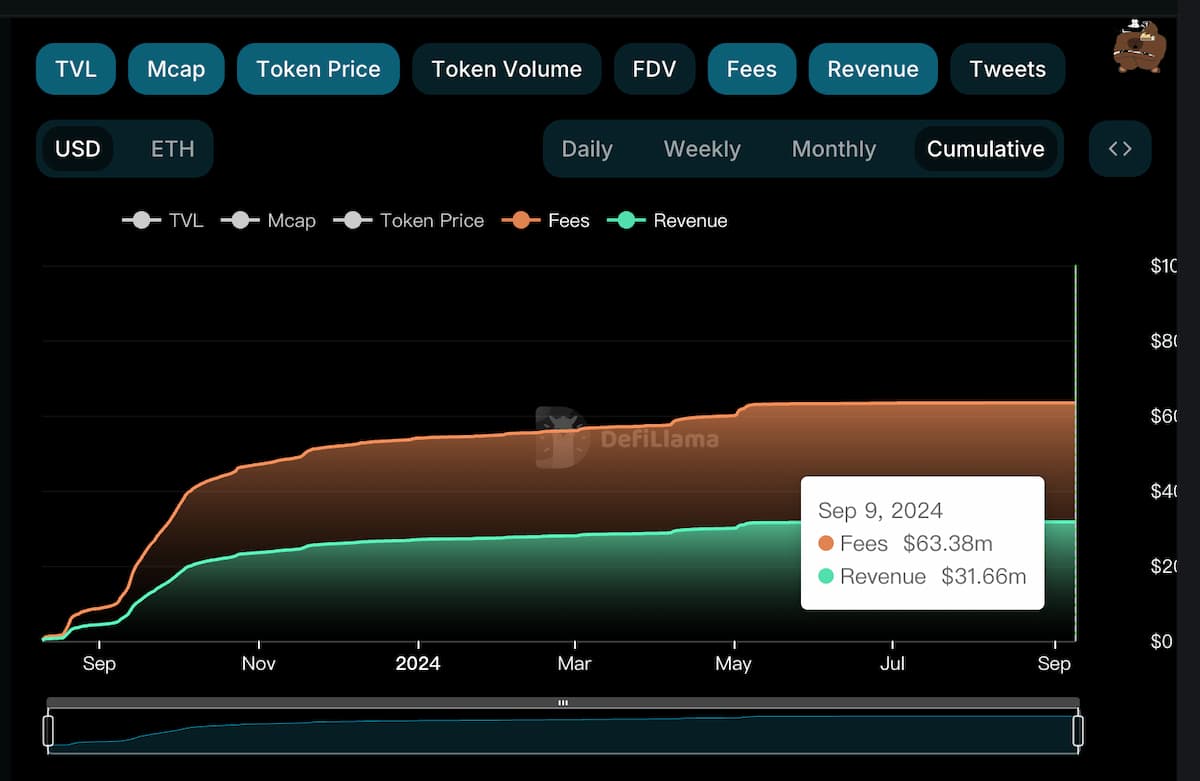Image resolution: width=1200 pixels, height=781 pixels.
Task: Switch currency to ETH
Action: pyautogui.click(x=172, y=149)
